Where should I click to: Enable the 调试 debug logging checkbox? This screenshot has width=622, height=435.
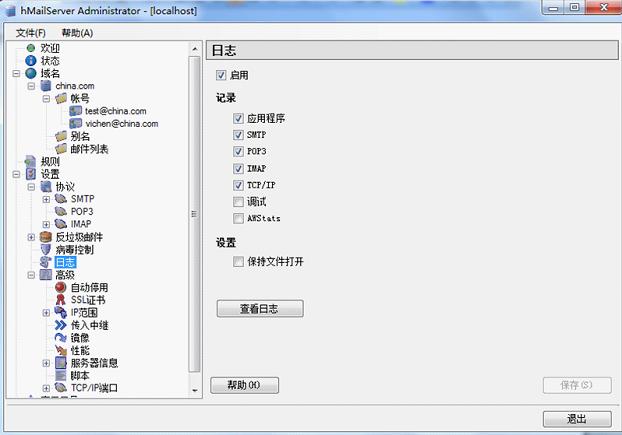click(238, 202)
